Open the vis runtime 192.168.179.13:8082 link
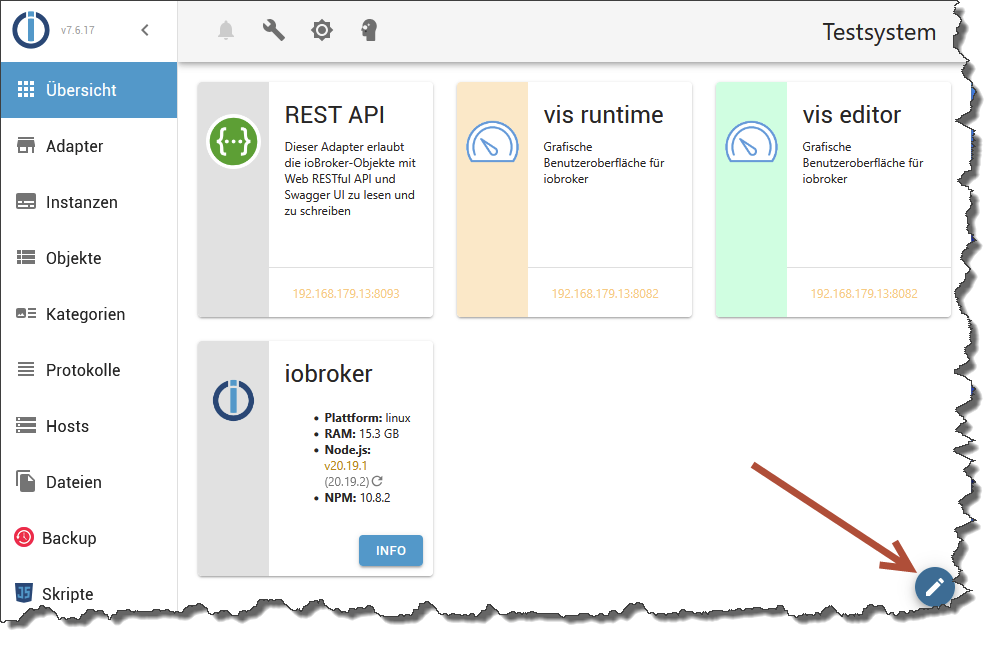998x646 pixels. (x=605, y=293)
